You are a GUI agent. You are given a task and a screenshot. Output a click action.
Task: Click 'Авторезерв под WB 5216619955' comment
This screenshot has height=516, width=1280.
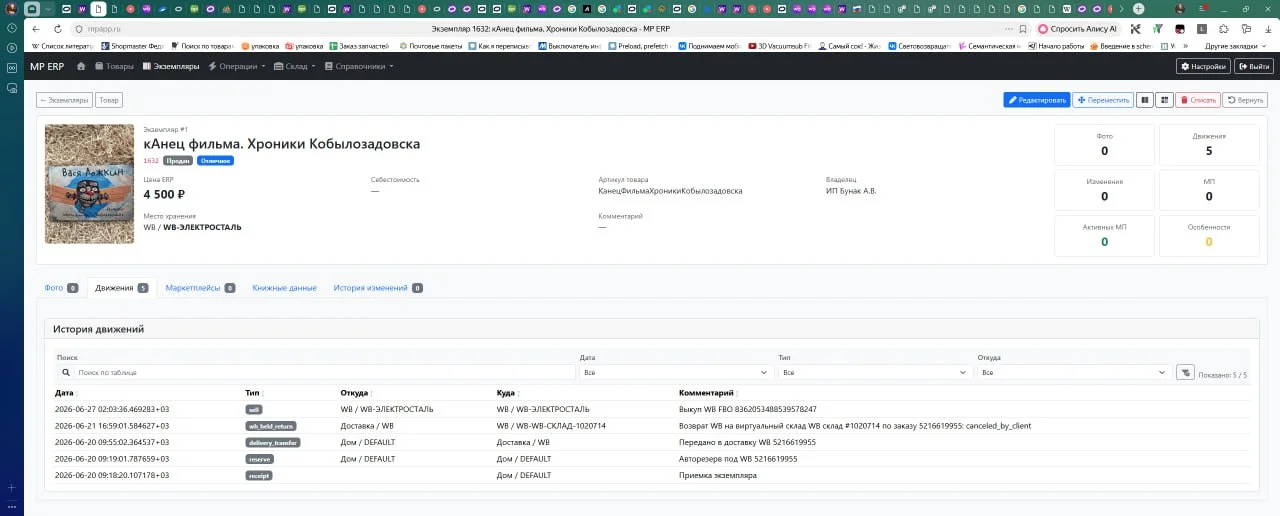point(738,459)
